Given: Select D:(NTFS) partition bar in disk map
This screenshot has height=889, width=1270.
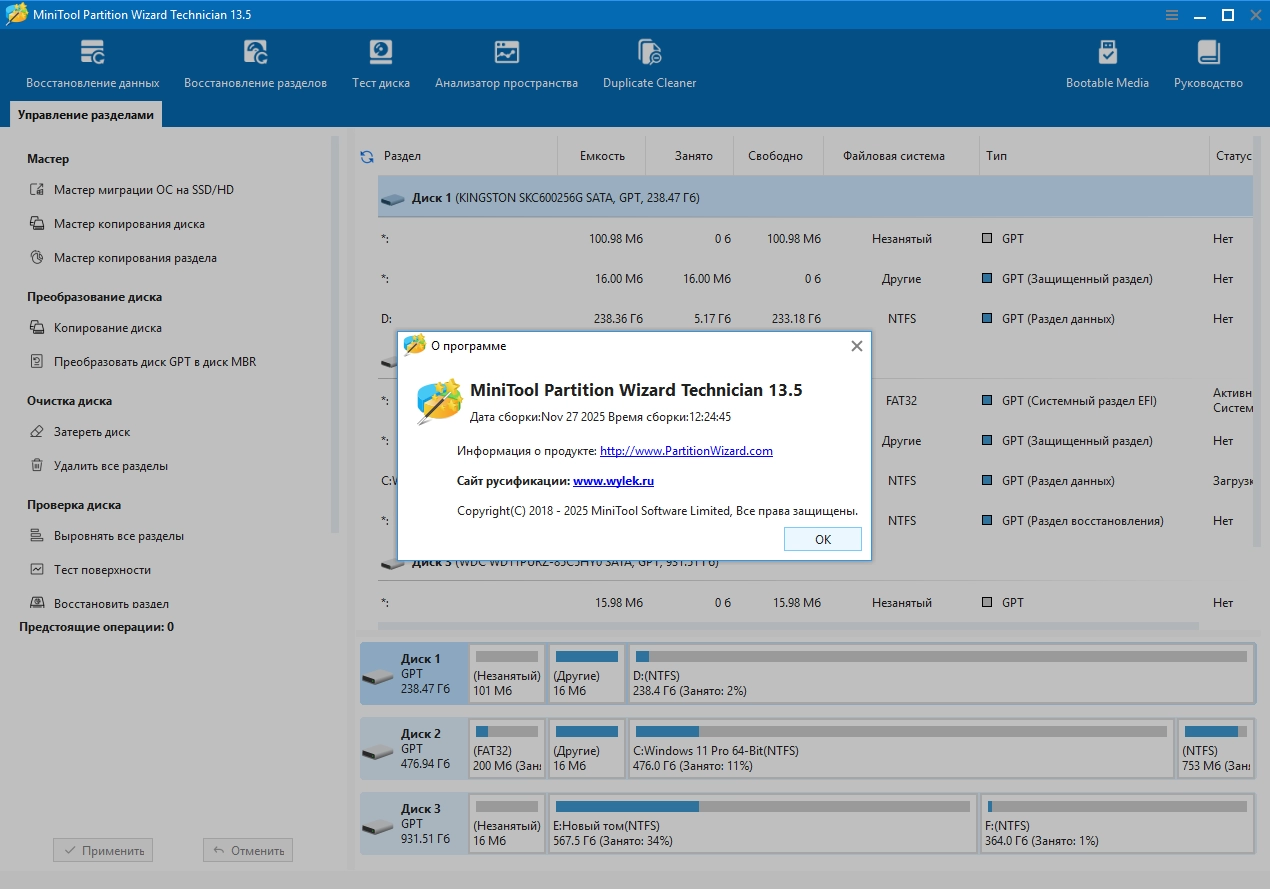Looking at the screenshot, I should click(x=940, y=674).
